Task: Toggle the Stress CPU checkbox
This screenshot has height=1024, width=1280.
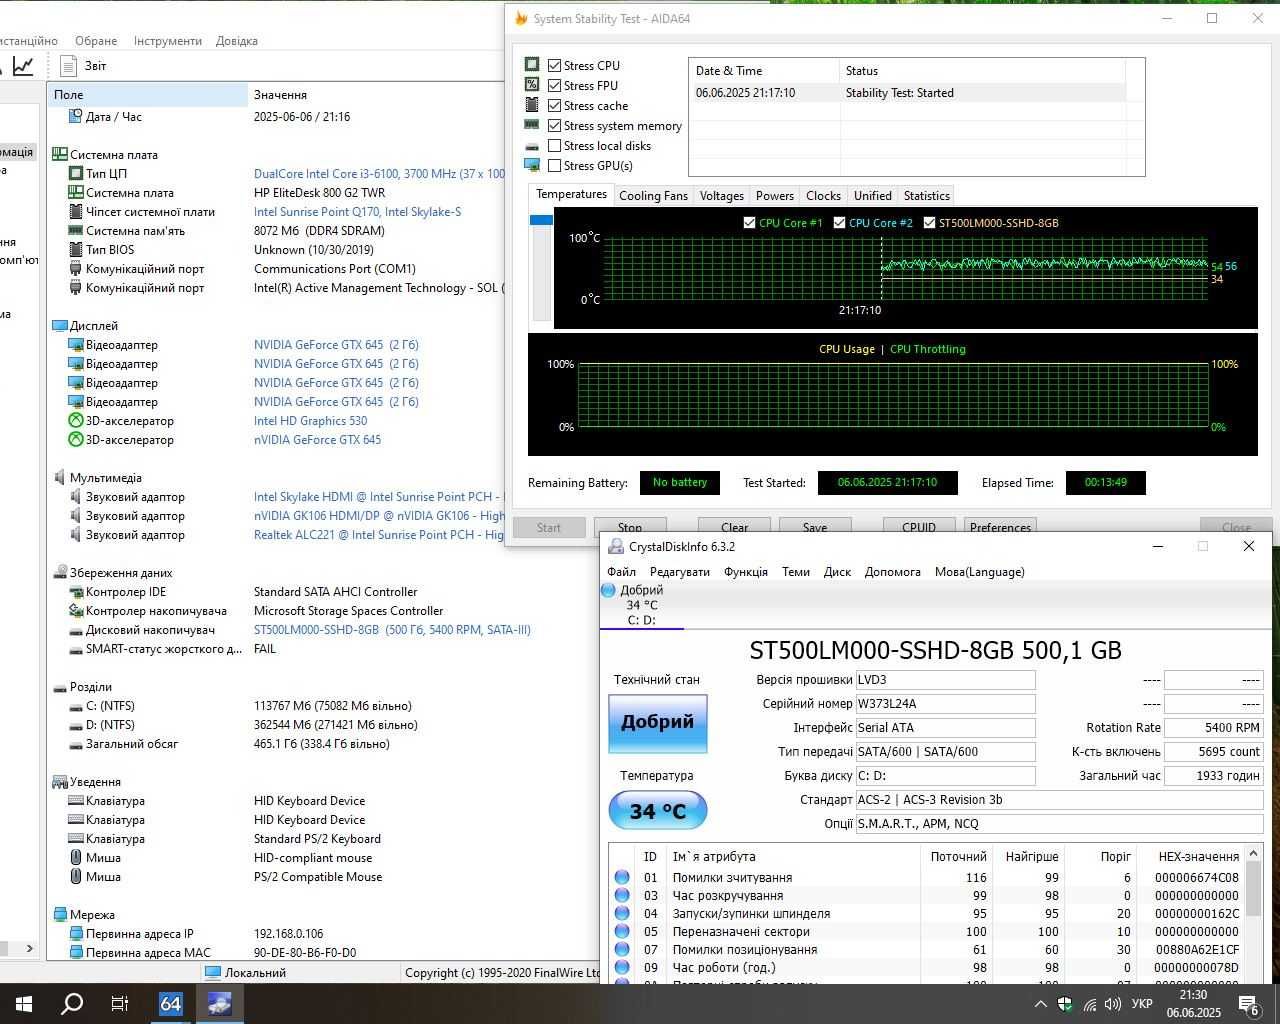Action: click(554, 66)
